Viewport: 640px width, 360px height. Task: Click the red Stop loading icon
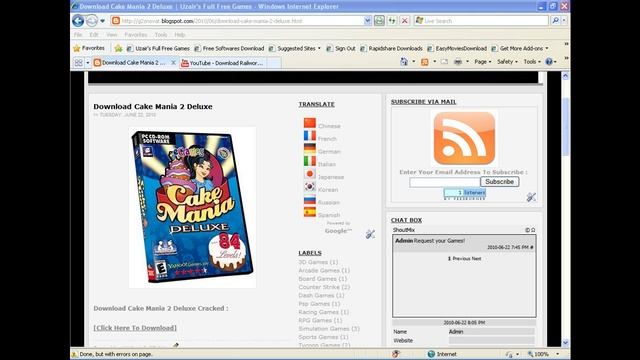click(x=404, y=20)
